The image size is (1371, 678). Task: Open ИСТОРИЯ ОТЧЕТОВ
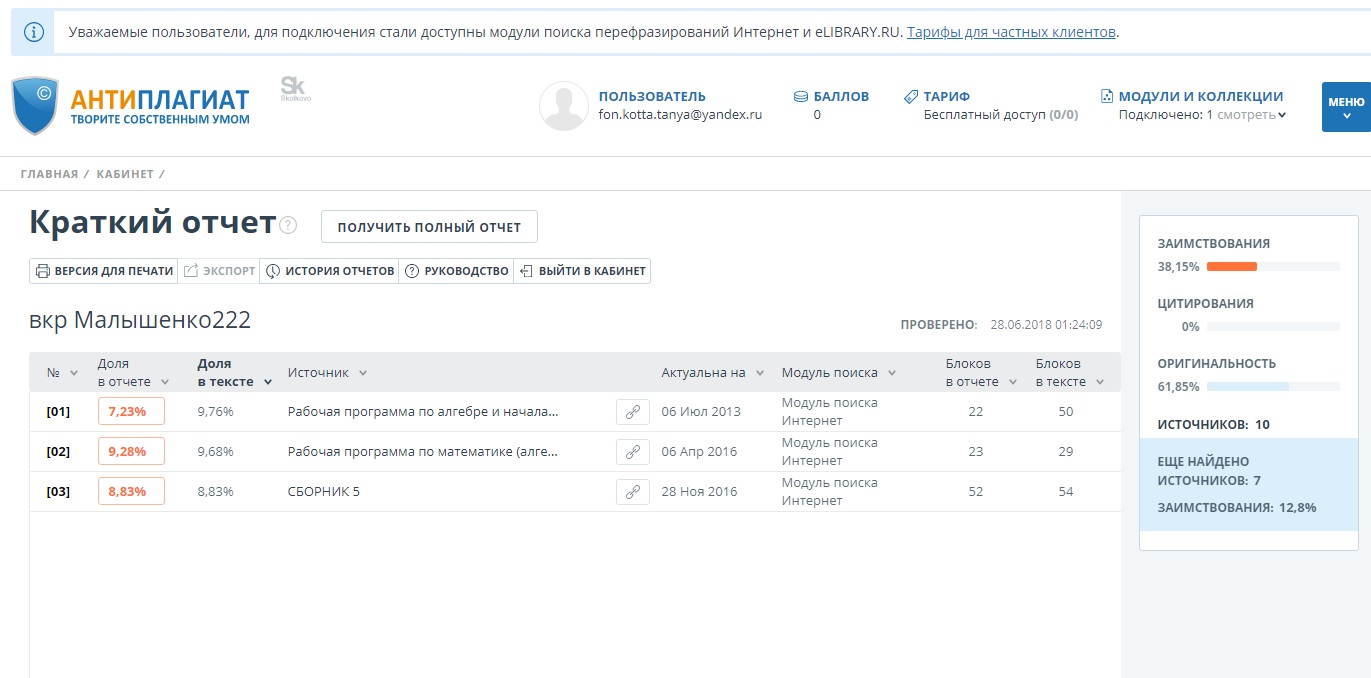pyautogui.click(x=330, y=271)
